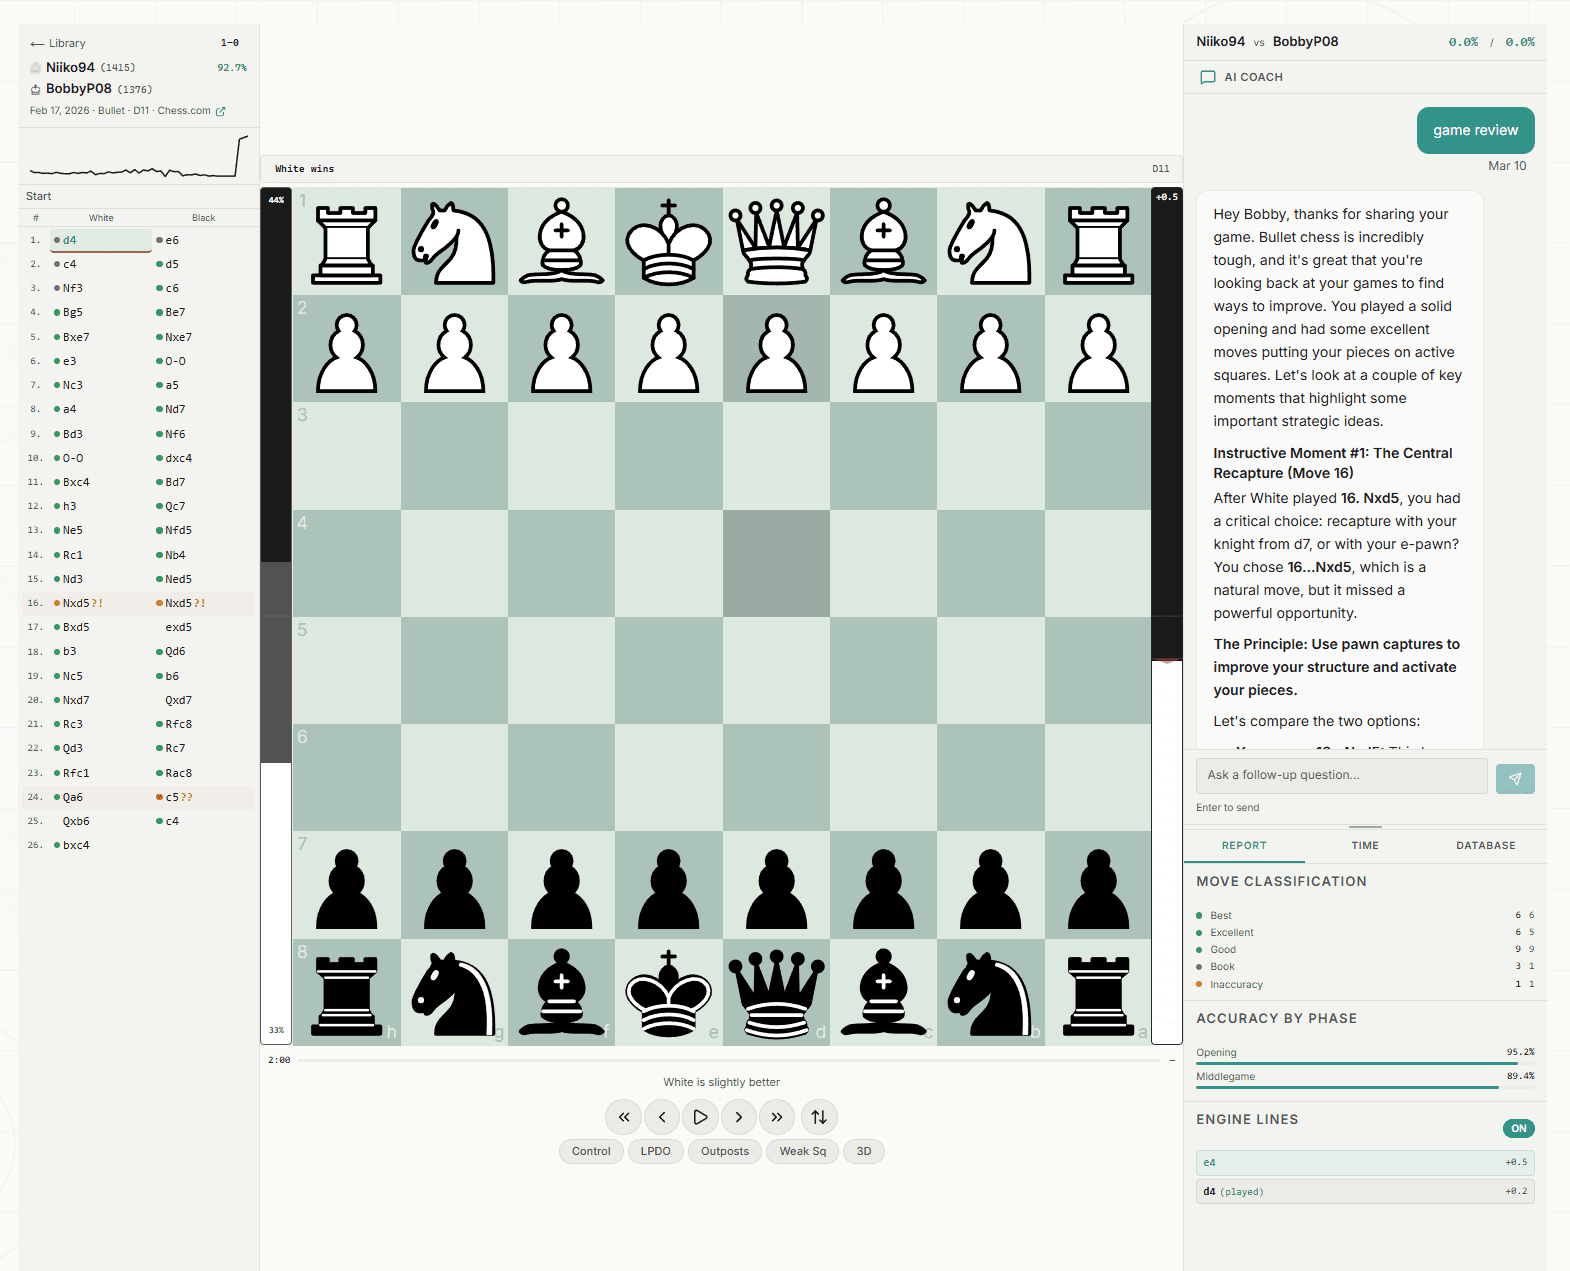The width and height of the screenshot is (1570, 1271).
Task: Select white move 13. Ne5
Action: 100,530
